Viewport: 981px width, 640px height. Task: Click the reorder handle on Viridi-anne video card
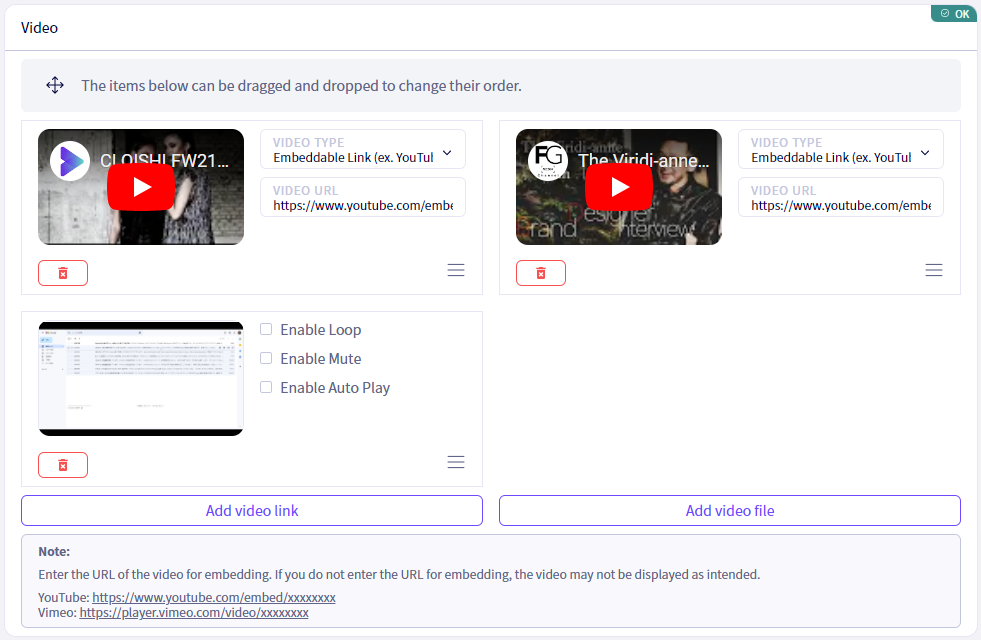933,270
